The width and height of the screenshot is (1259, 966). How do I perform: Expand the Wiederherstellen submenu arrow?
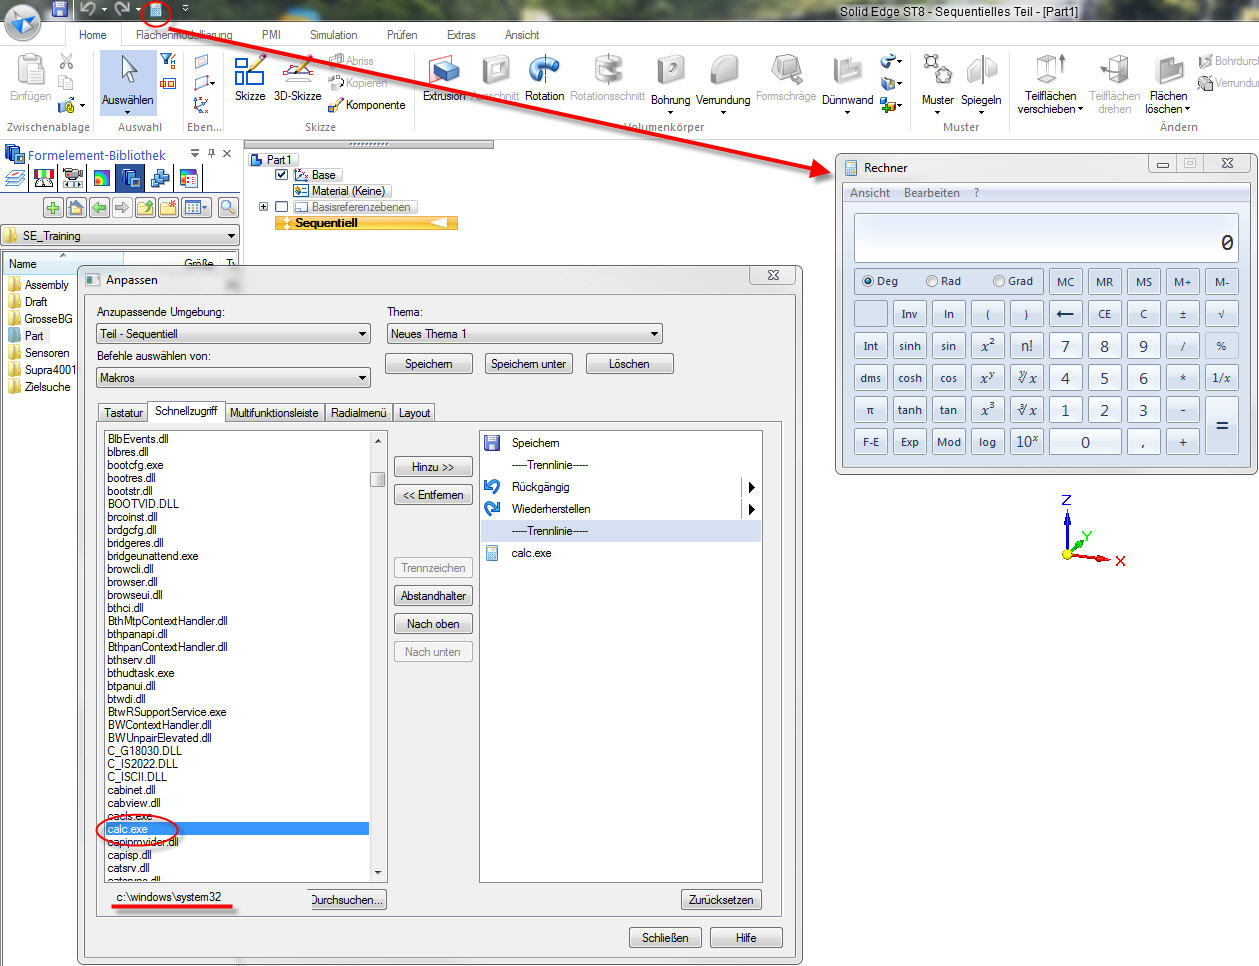[x=750, y=509]
